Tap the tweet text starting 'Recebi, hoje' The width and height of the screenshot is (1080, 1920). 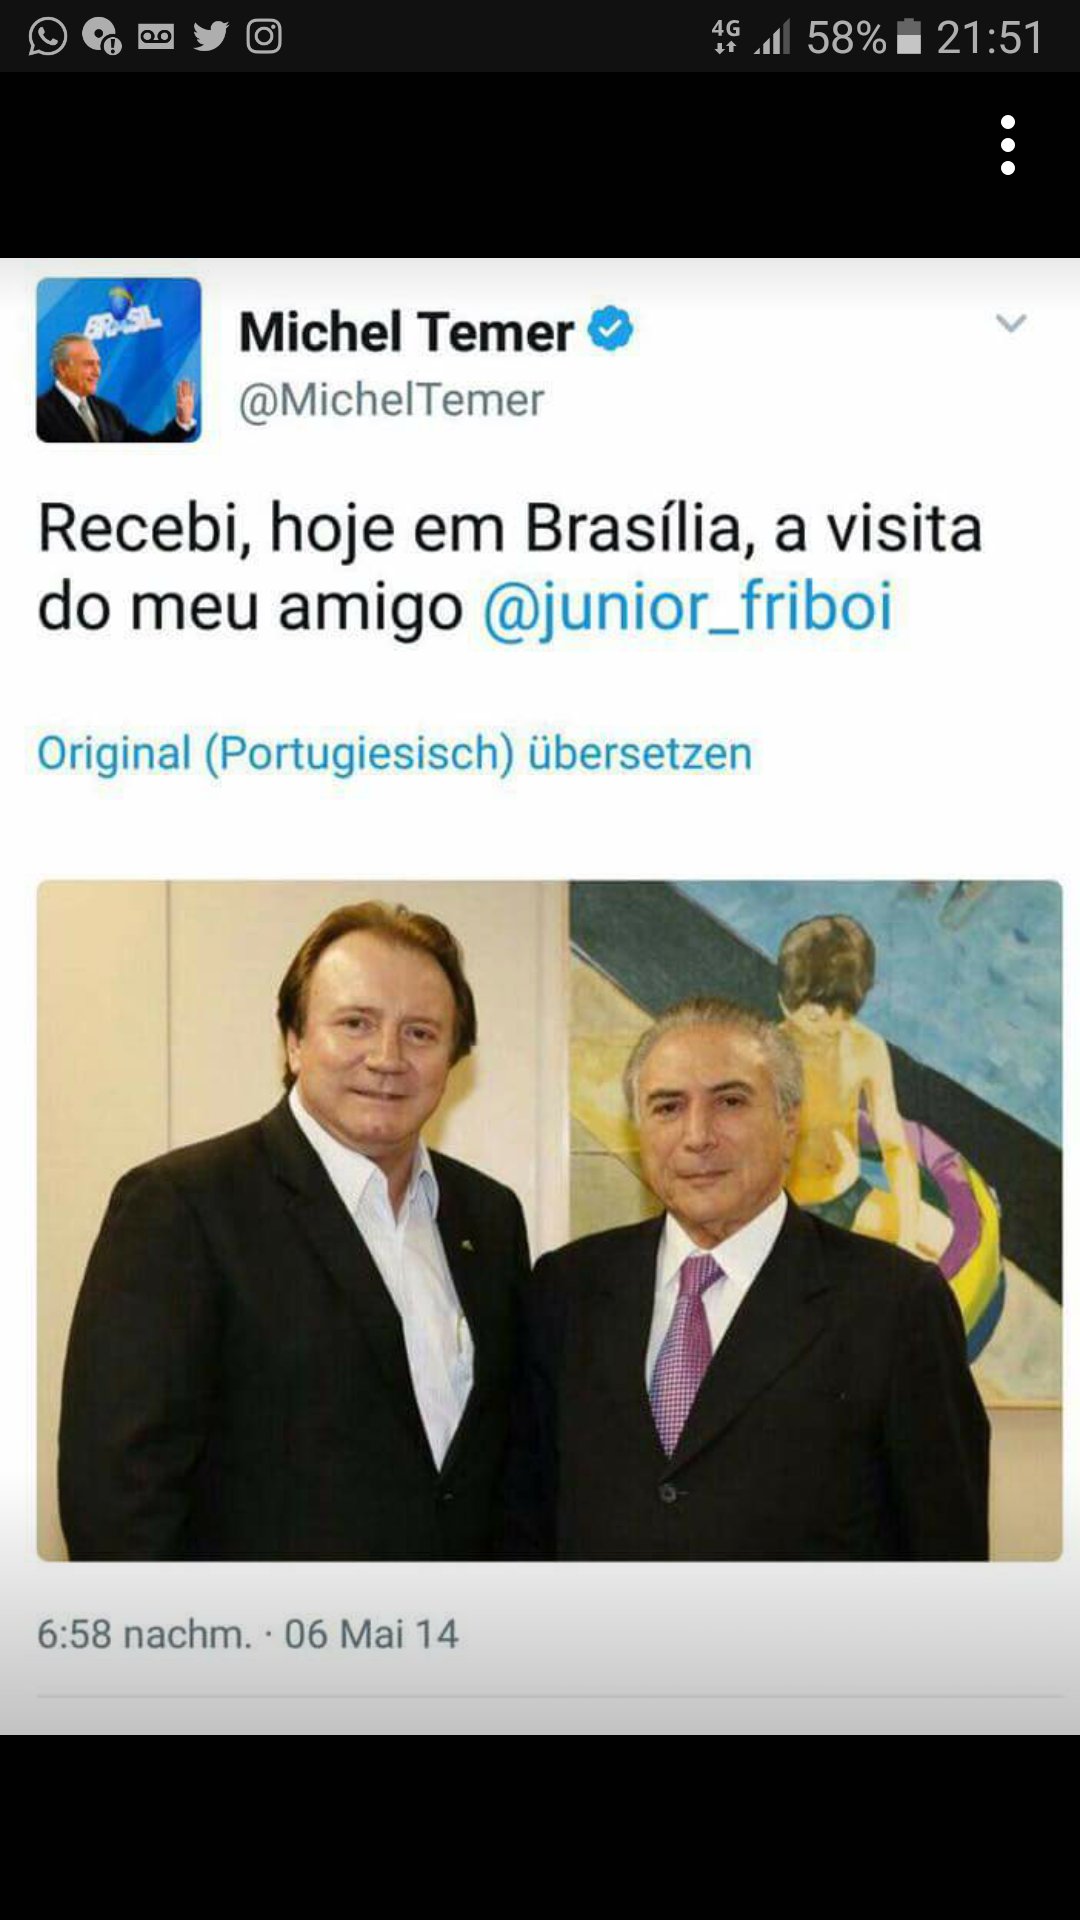pyautogui.click(x=510, y=567)
